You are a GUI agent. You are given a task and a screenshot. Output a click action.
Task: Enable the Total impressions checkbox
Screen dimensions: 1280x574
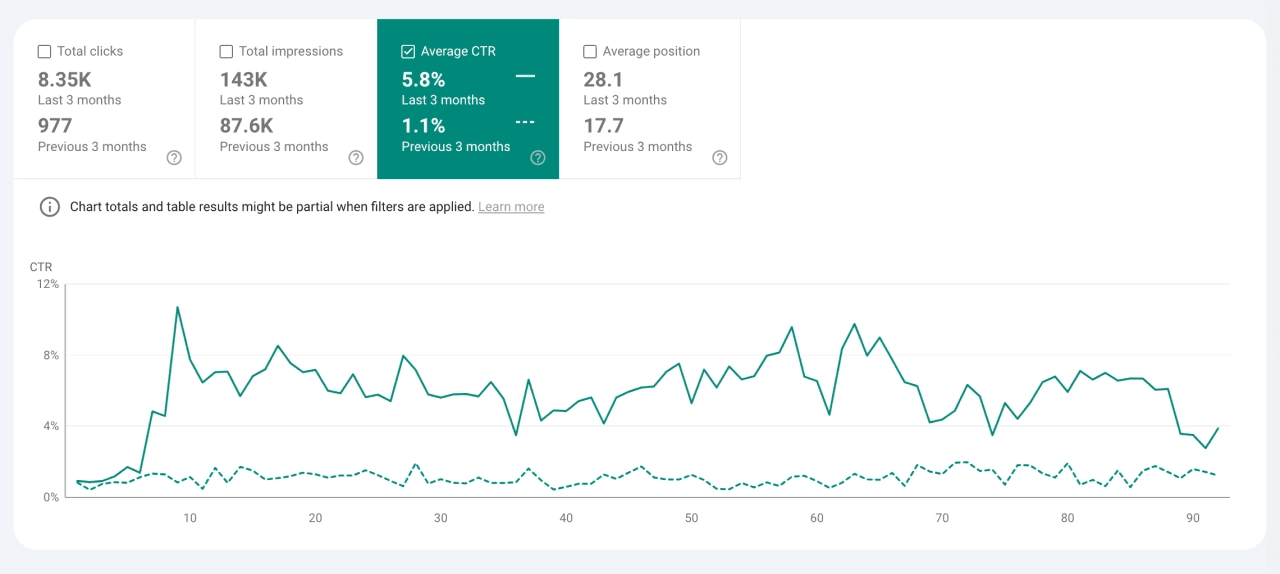pos(227,51)
